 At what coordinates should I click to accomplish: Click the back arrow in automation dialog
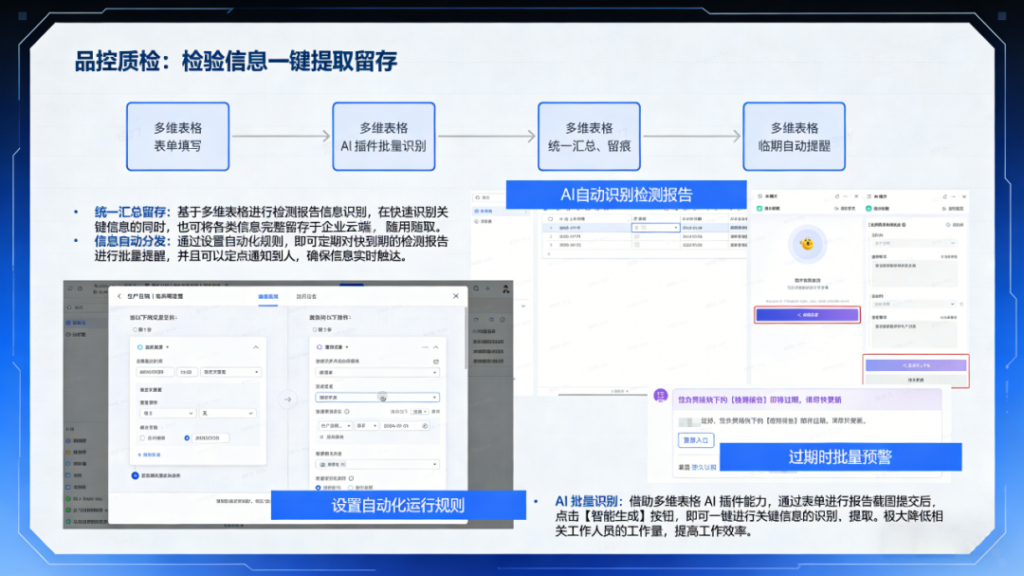(119, 297)
